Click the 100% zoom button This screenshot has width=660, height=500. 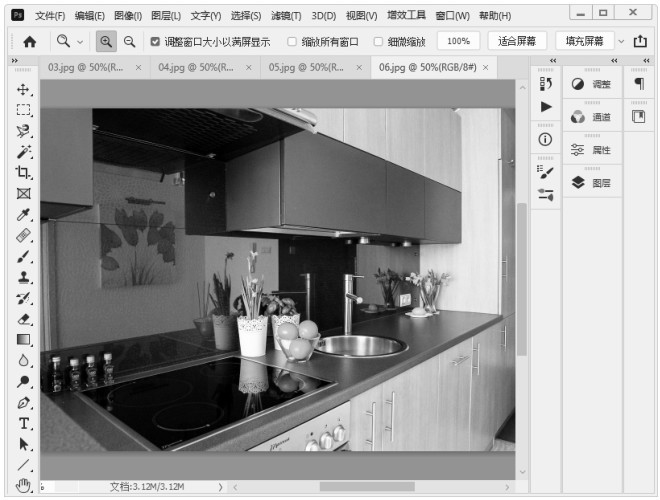[458, 41]
